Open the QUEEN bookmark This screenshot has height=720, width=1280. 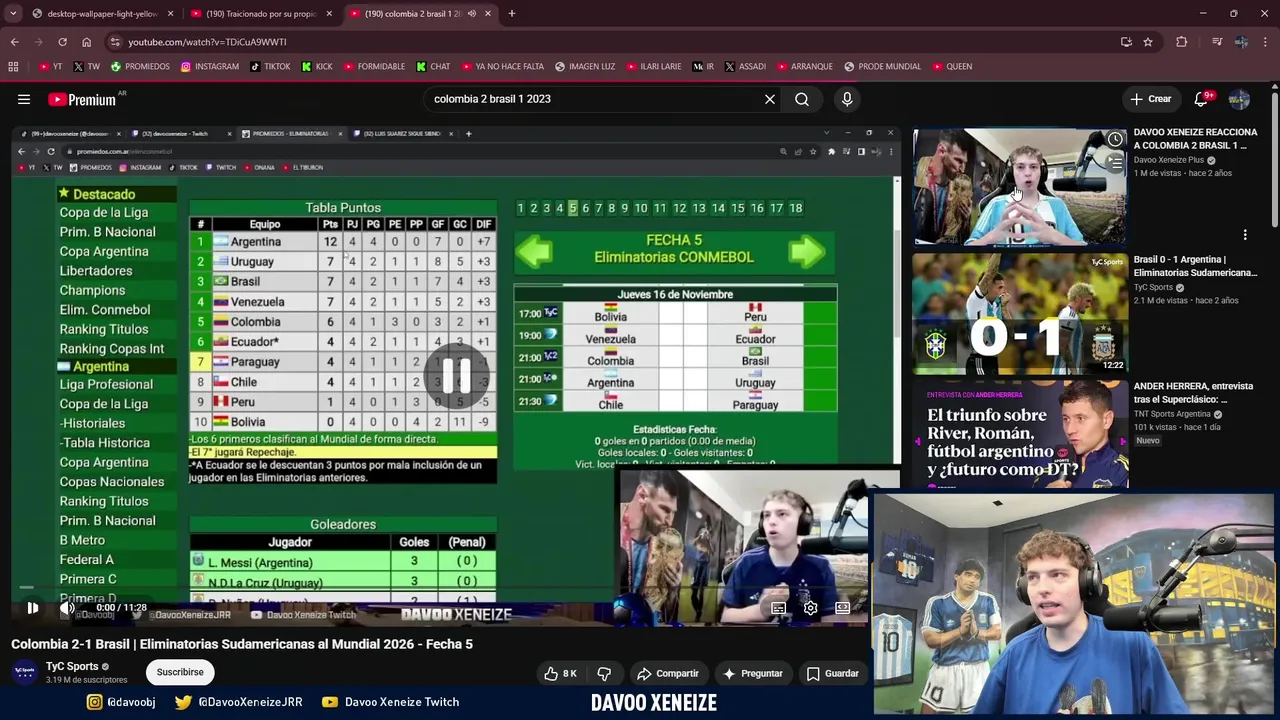(x=952, y=67)
